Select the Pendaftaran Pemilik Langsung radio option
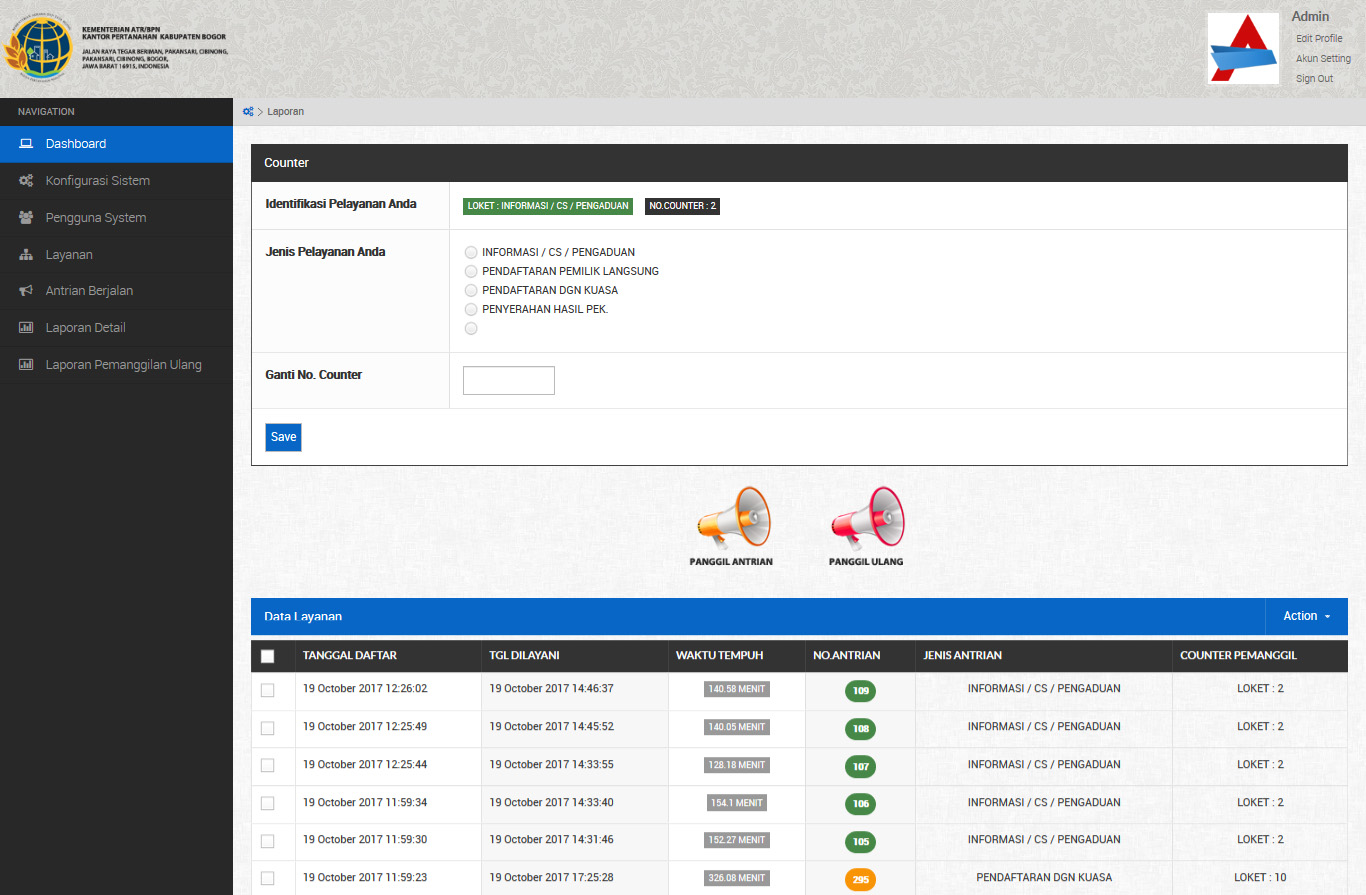The image size is (1366, 895). click(471, 271)
